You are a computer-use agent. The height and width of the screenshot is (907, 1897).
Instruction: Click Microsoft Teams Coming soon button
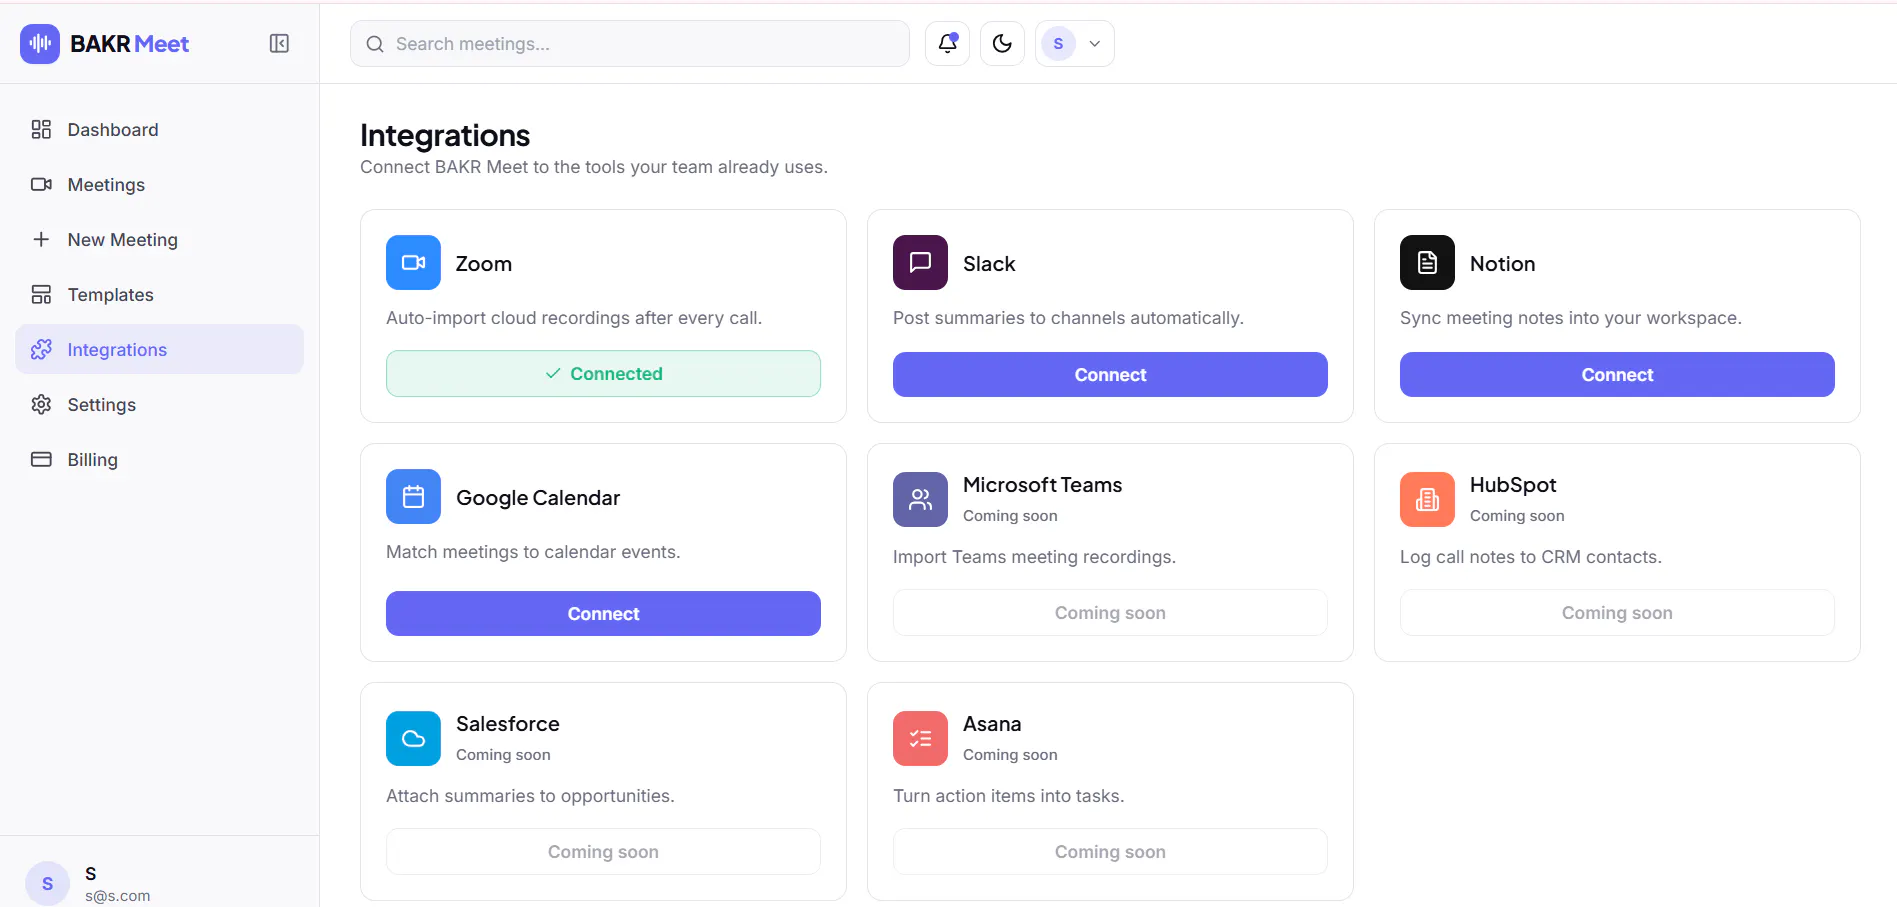click(x=1110, y=612)
